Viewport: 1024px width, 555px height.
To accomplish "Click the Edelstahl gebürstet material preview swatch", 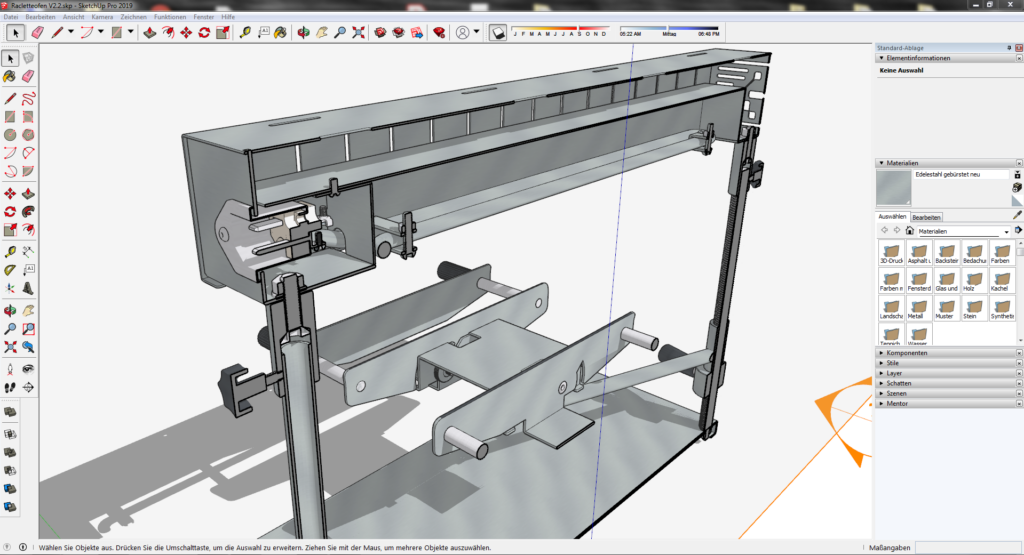I will (892, 188).
